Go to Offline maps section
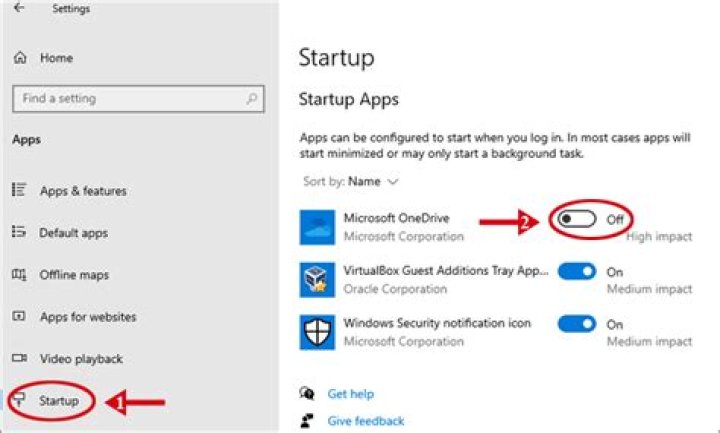Screen dimensions: 720x433 pos(74,275)
